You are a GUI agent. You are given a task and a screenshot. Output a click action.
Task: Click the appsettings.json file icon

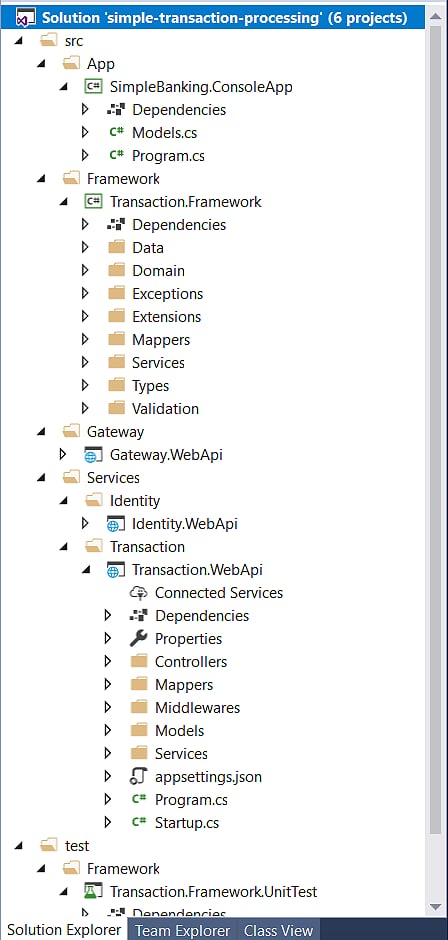pos(139,777)
